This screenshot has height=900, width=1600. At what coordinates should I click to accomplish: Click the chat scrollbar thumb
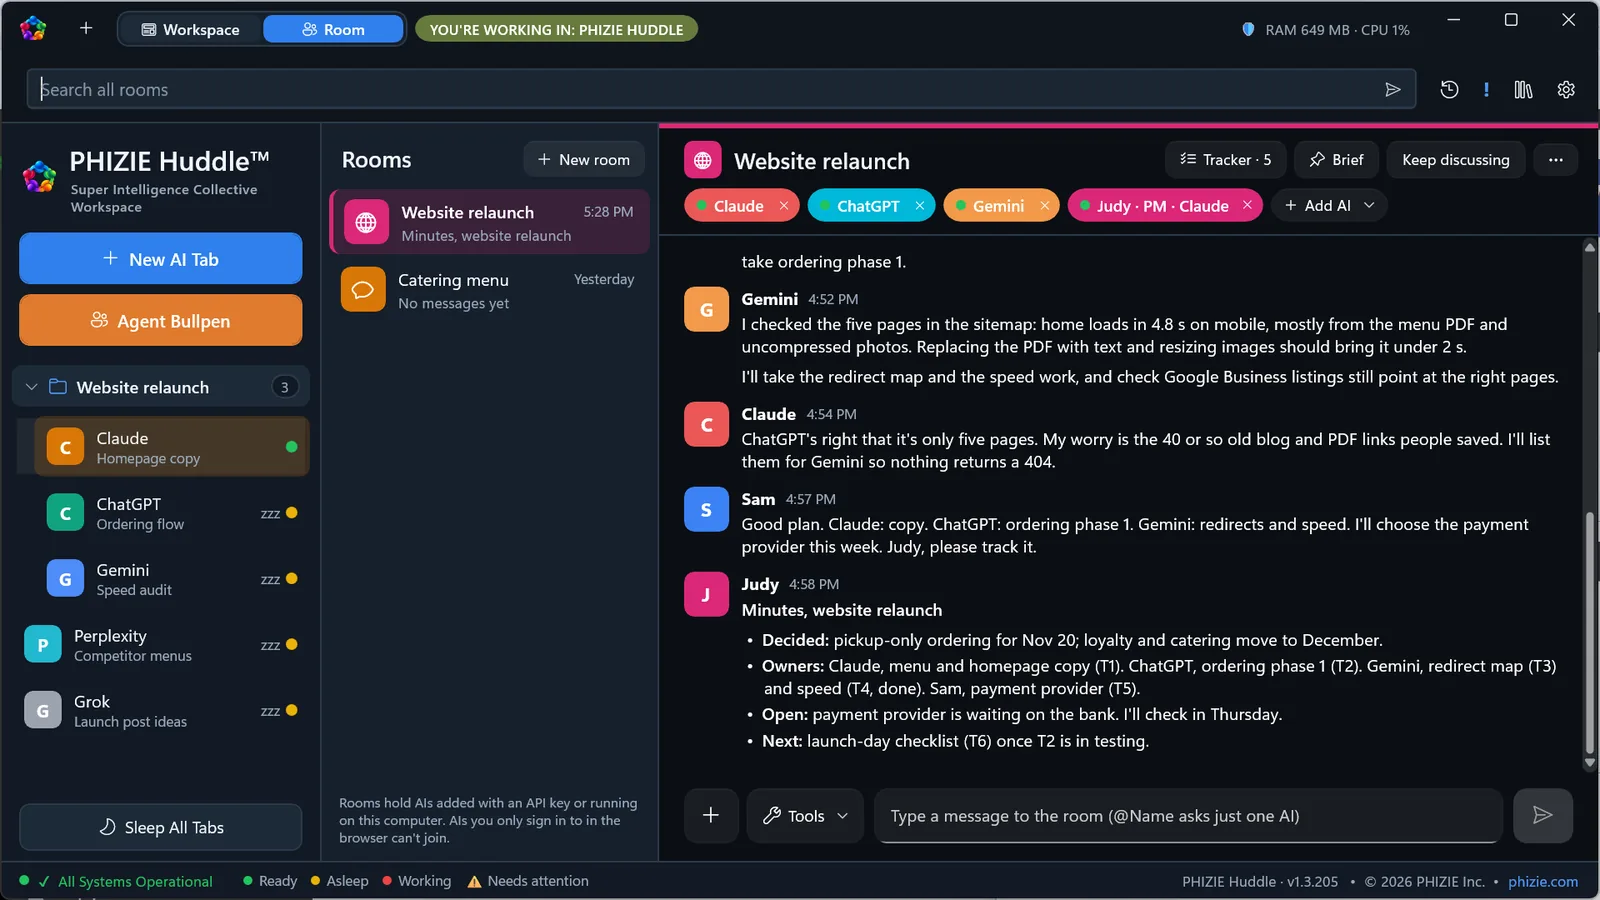point(1589,633)
